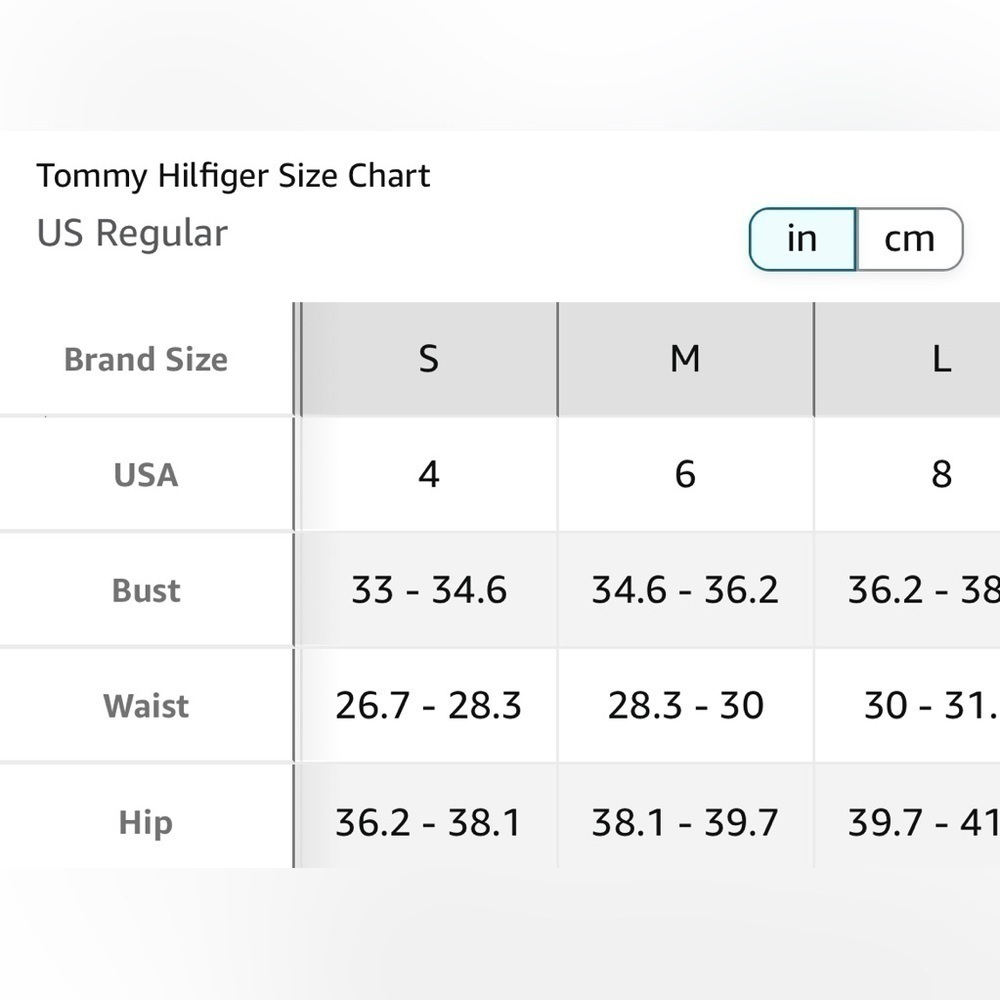This screenshot has height=1000, width=1000.
Task: Click the US Regular subtitle text
Action: [132, 233]
